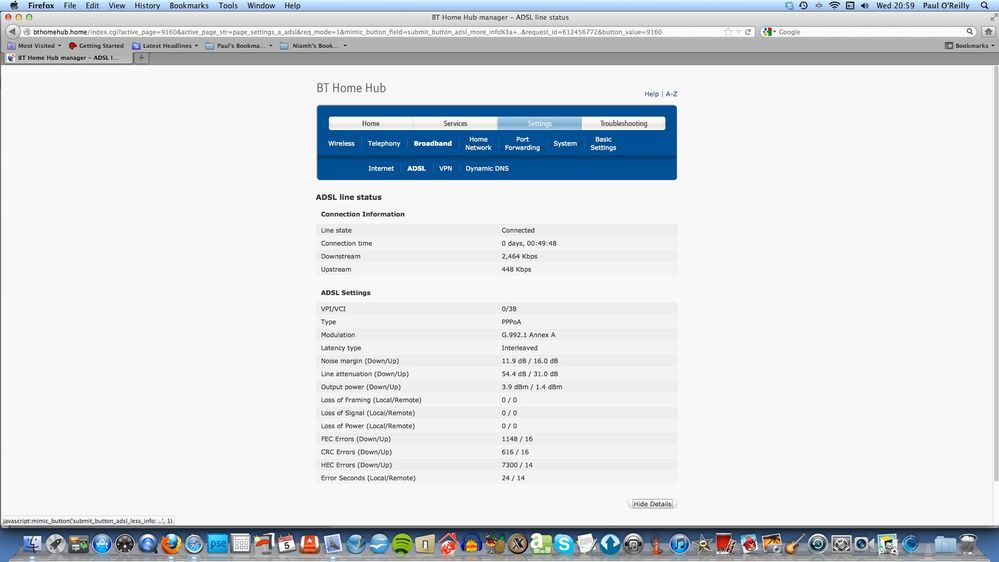Enter full screen with the window's expand arrows

coord(993,17)
